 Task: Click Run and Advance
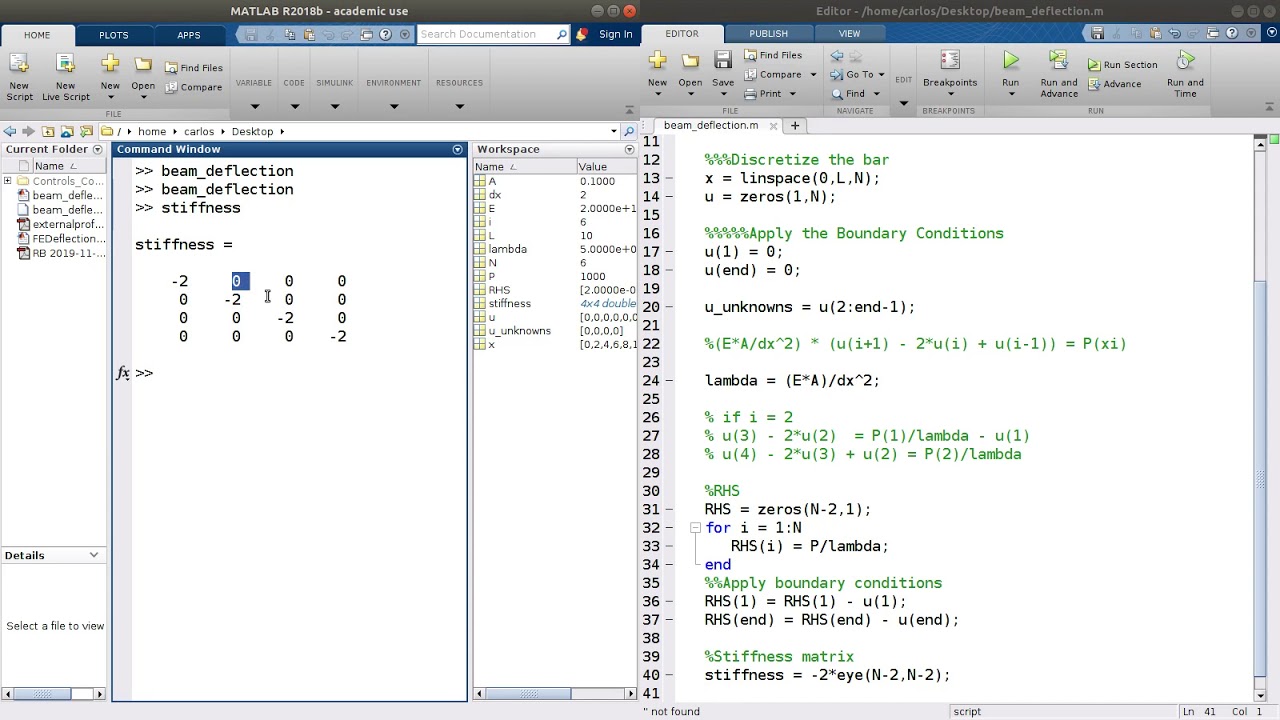point(1059,75)
